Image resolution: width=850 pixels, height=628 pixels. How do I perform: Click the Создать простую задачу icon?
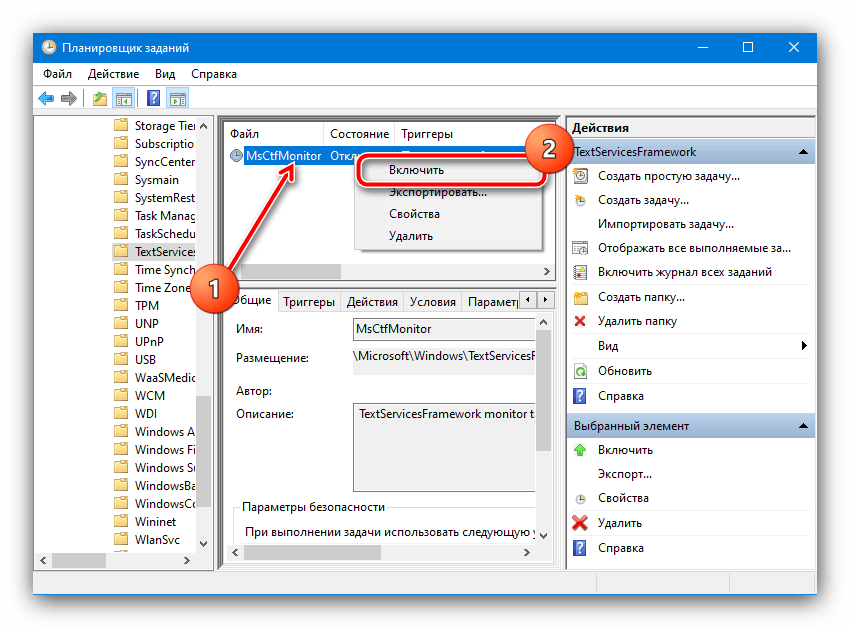[581, 176]
